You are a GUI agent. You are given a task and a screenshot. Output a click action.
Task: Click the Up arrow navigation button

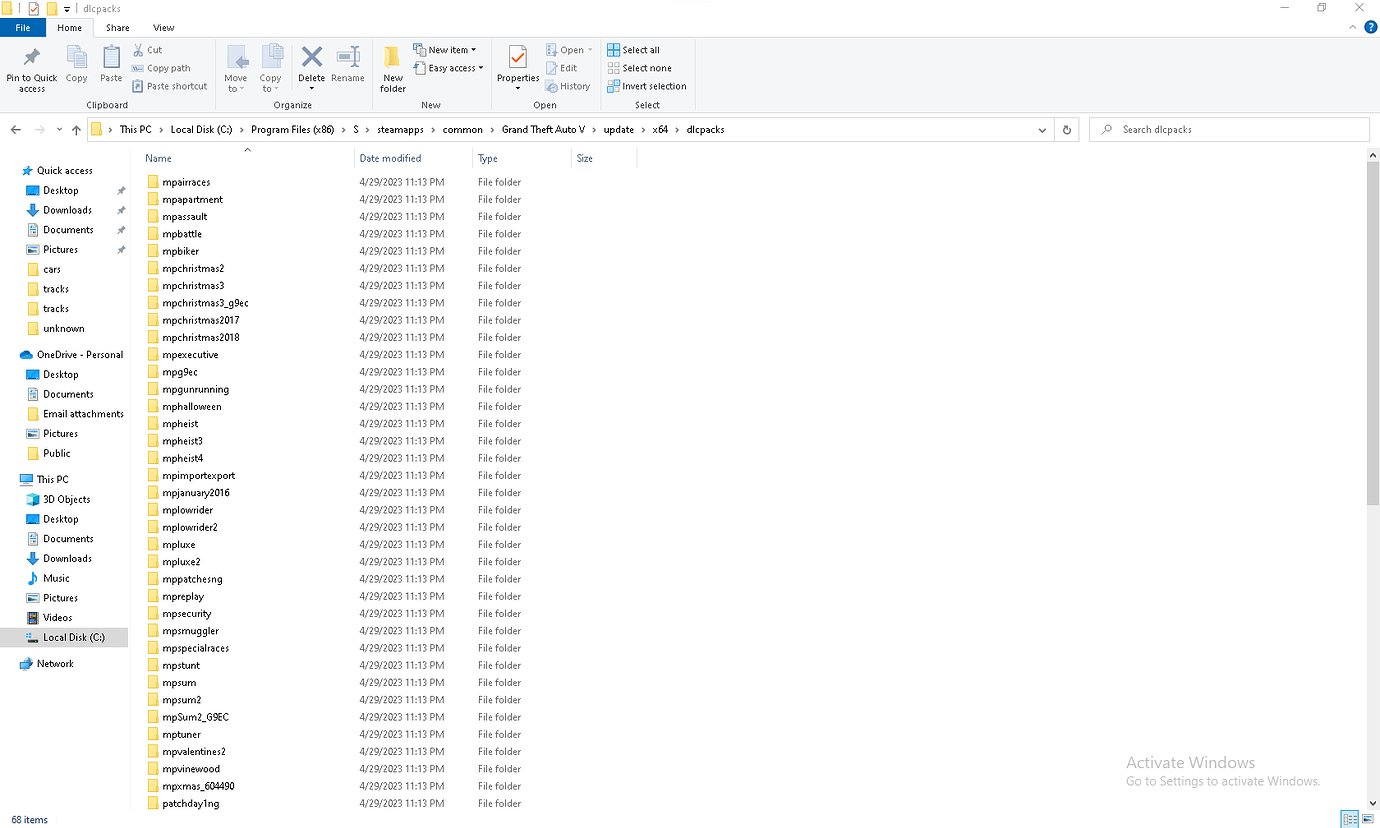click(x=76, y=130)
